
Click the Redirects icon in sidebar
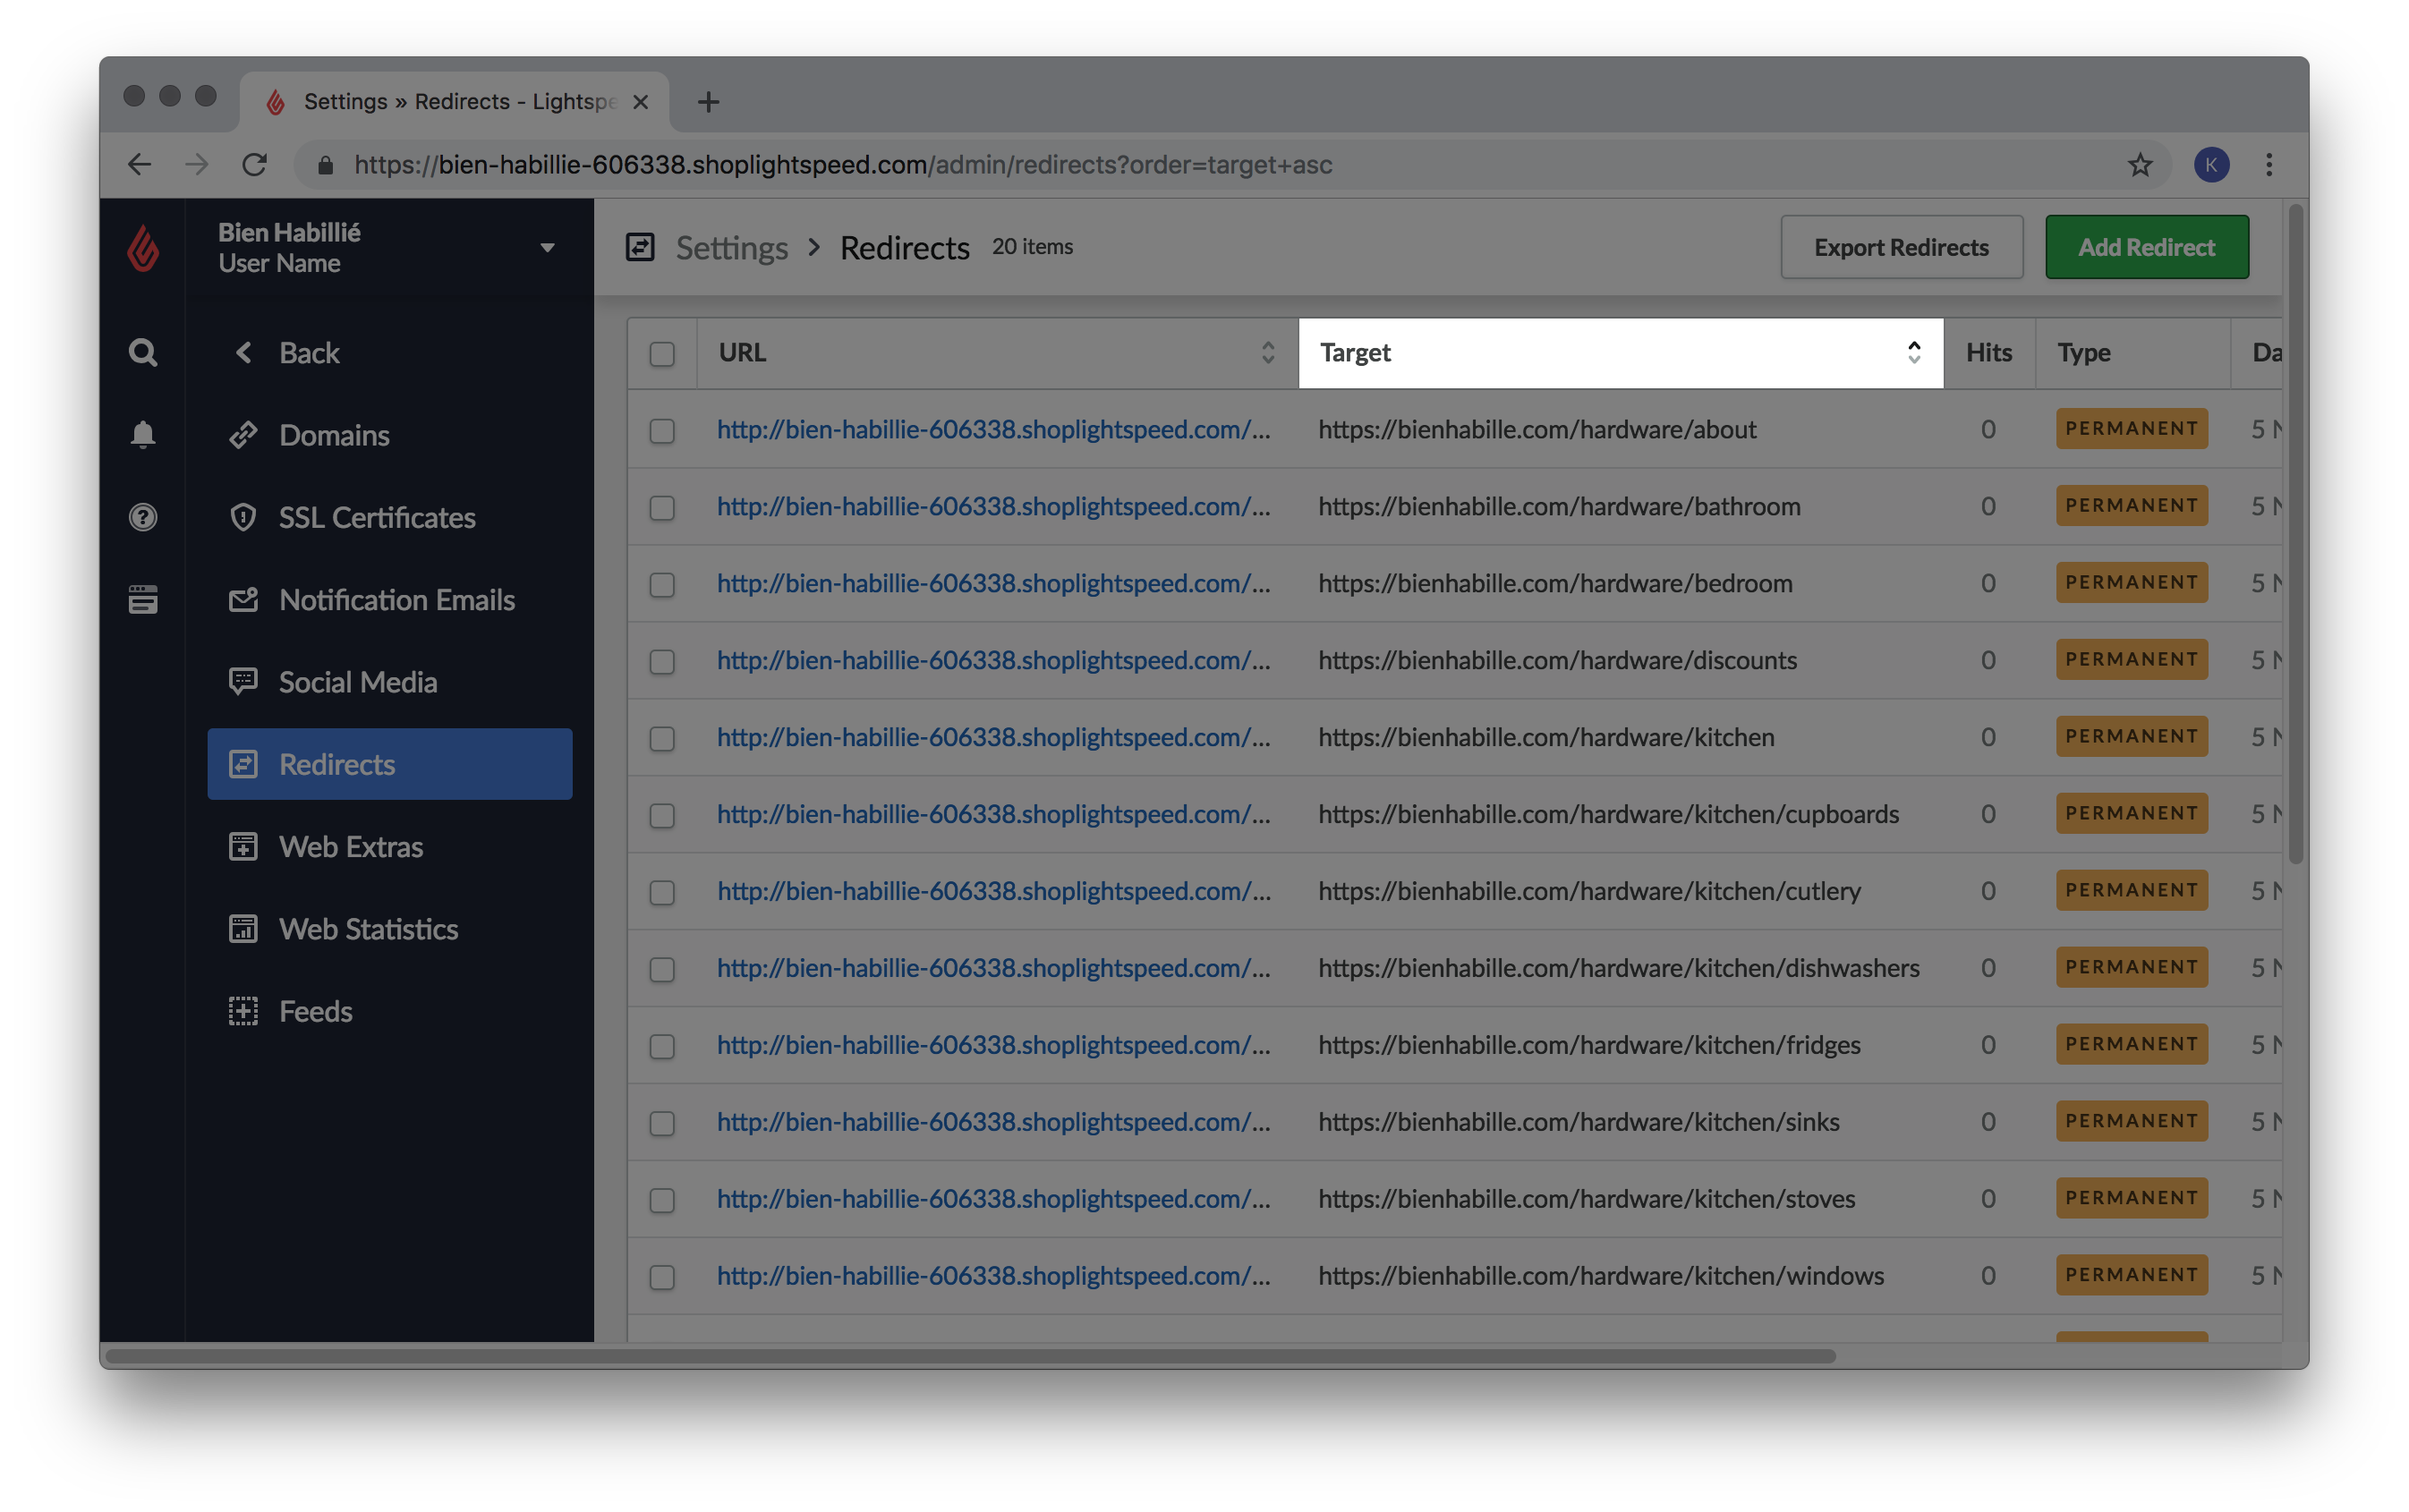pos(244,763)
